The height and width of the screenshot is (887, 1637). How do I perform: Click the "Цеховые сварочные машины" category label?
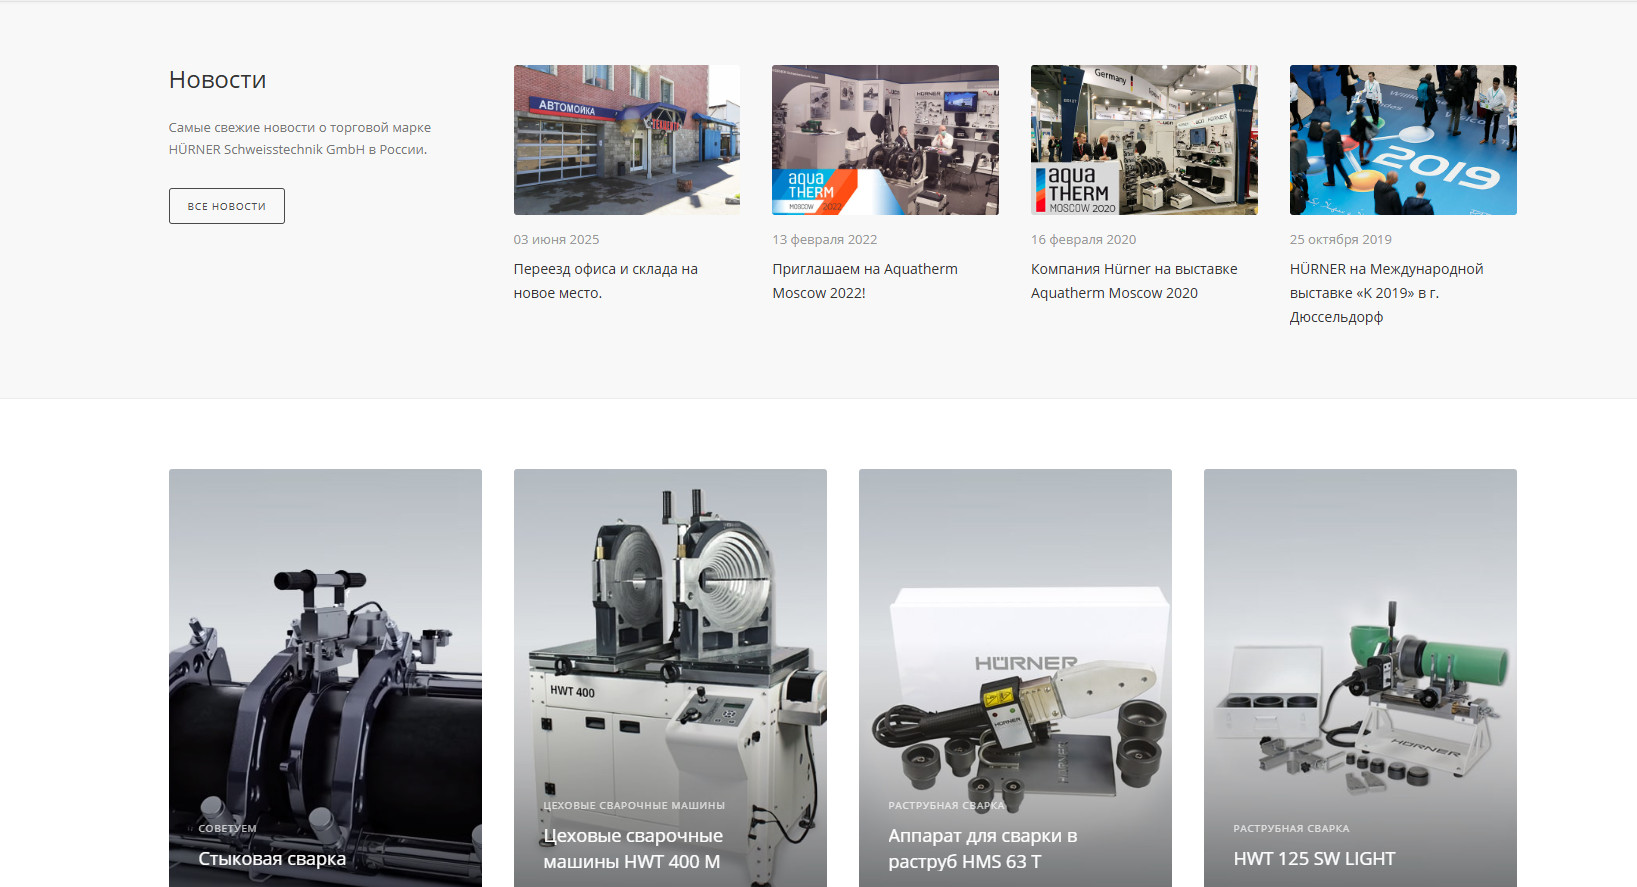(633, 806)
